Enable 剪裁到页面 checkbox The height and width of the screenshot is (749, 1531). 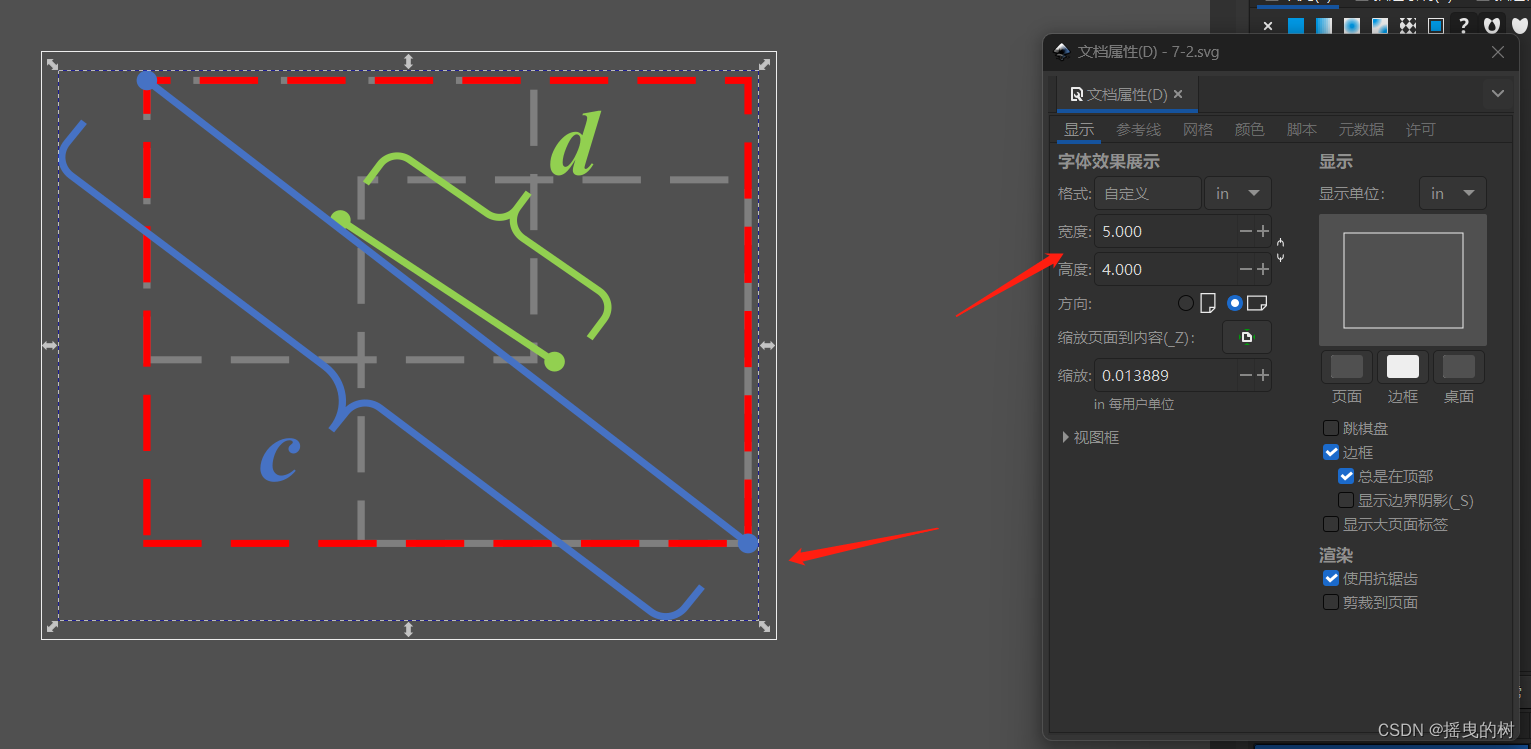pos(1331,602)
